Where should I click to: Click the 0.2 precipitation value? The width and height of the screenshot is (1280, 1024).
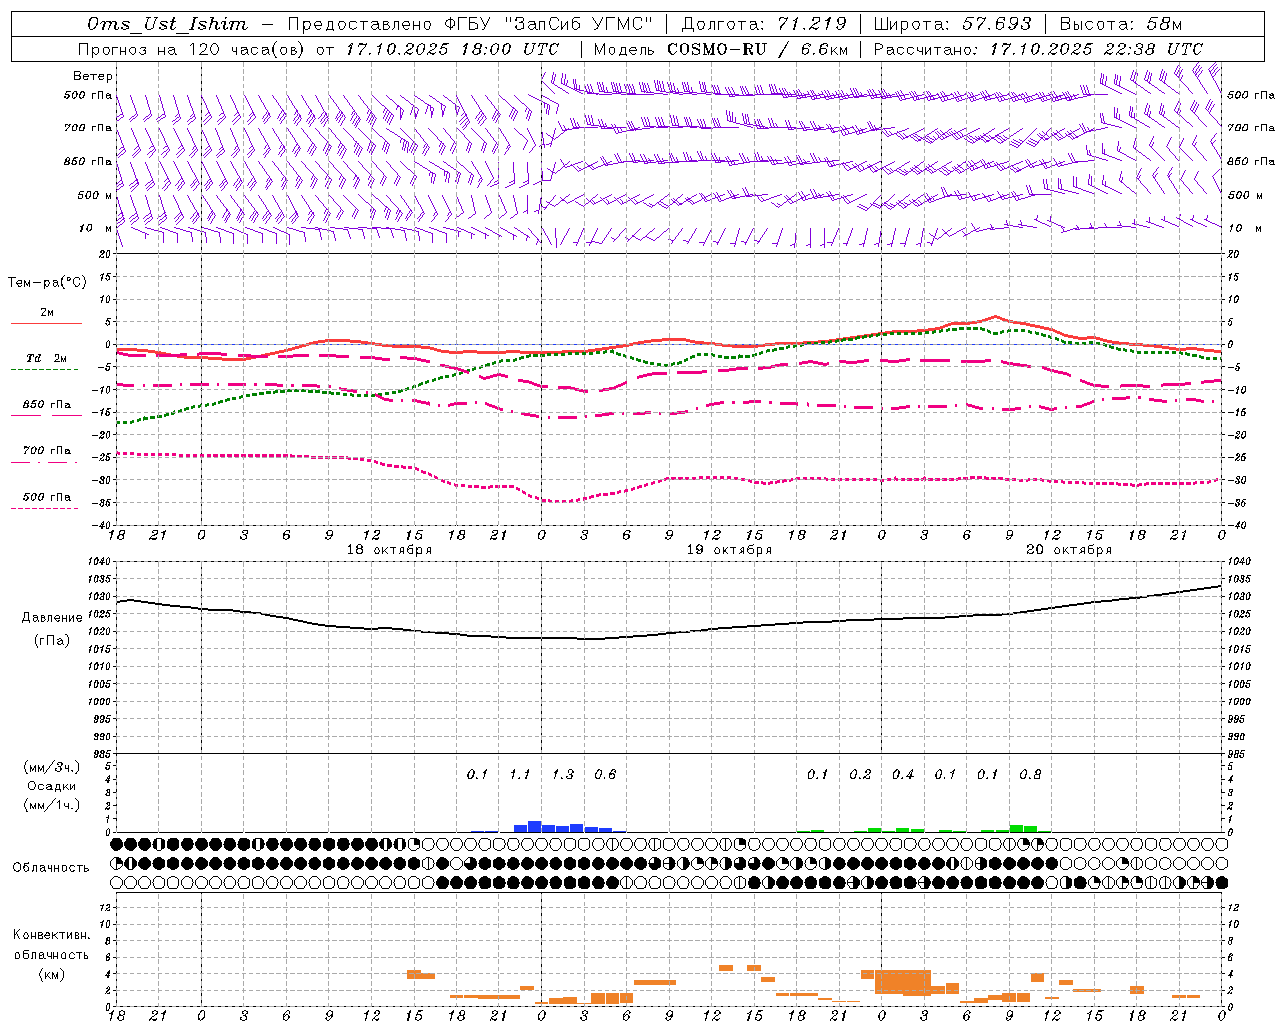pyautogui.click(x=860, y=775)
